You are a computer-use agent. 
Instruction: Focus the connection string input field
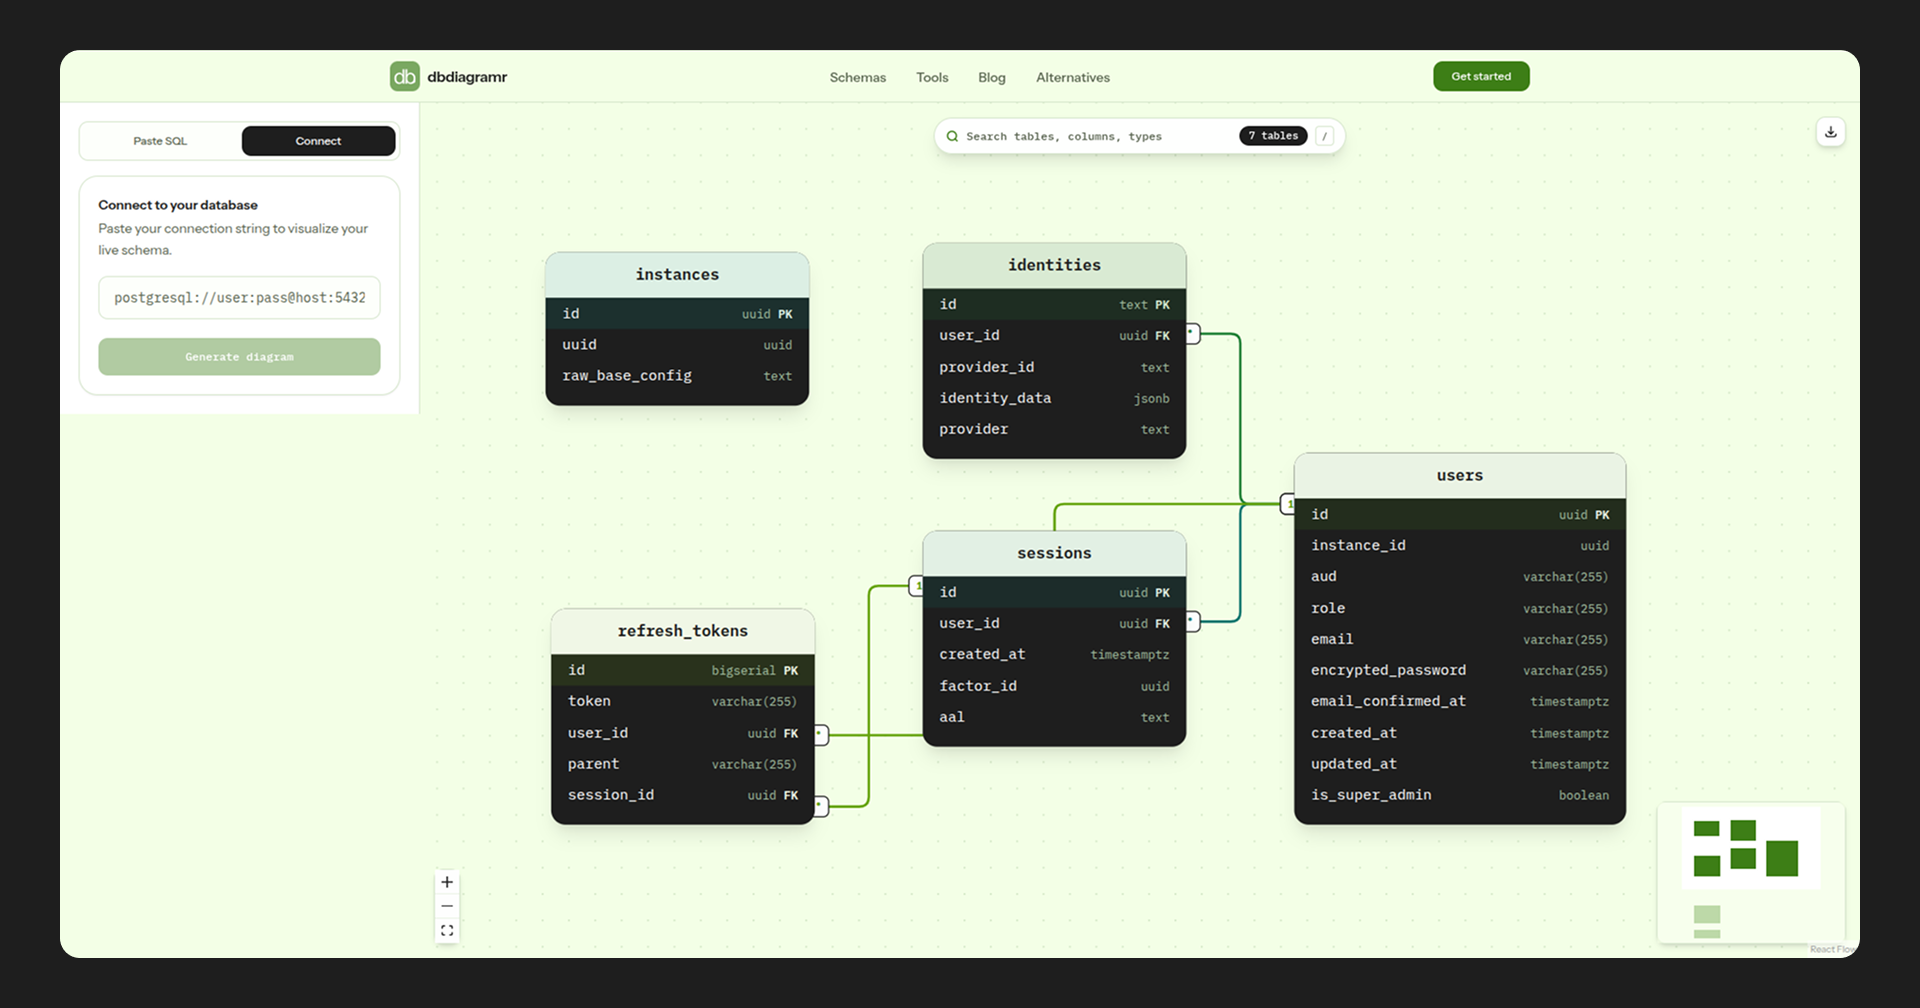coord(239,298)
